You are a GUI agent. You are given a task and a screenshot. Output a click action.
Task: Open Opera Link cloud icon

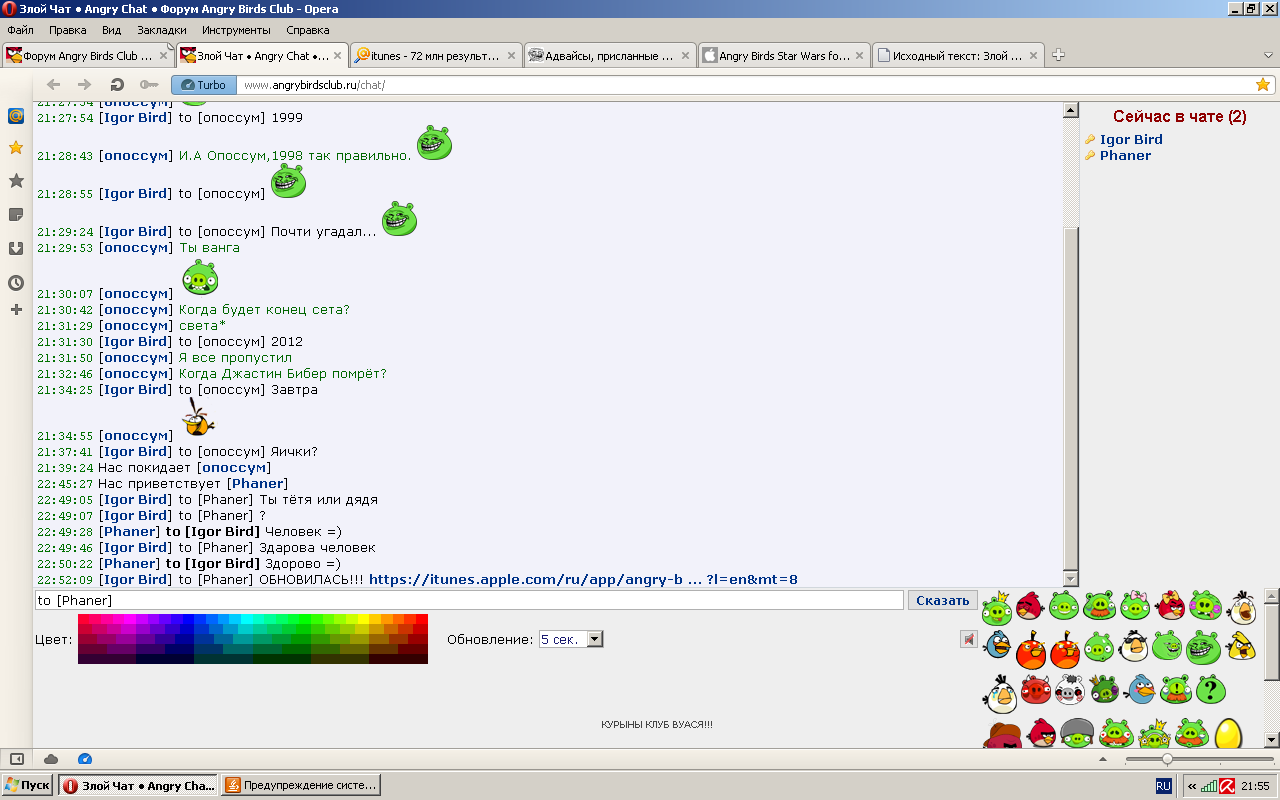pos(51,759)
